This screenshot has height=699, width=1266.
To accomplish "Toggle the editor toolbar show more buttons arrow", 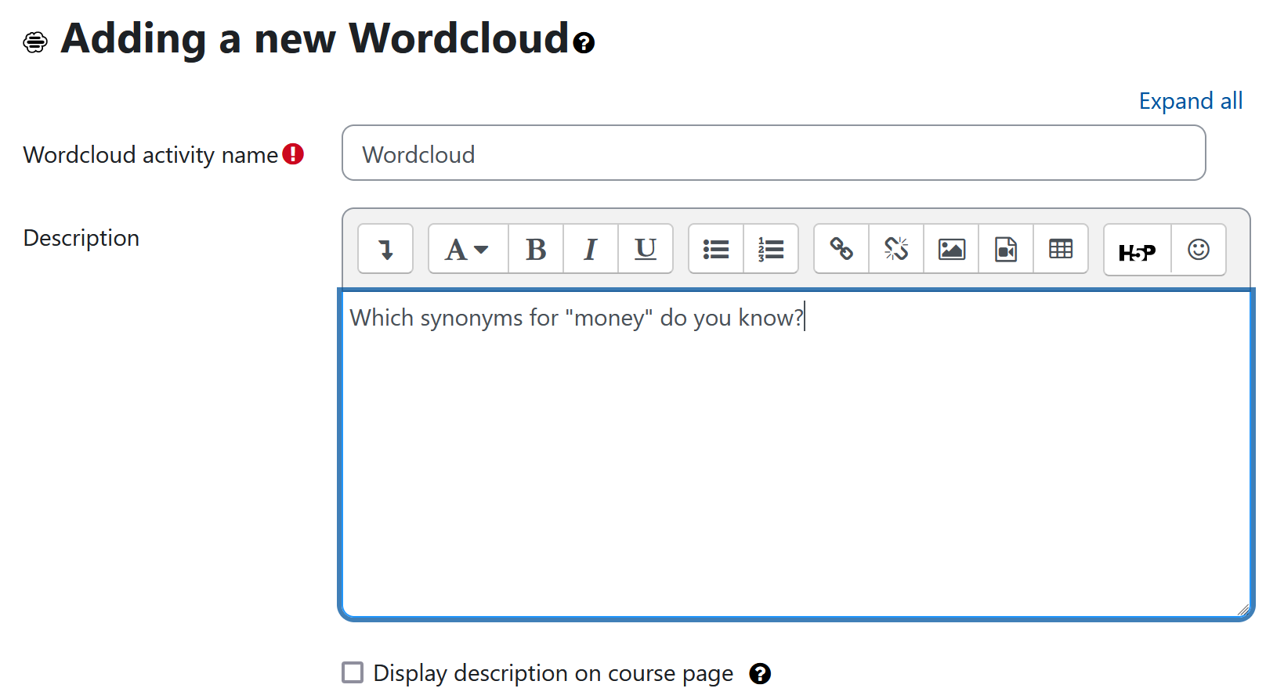I will [x=385, y=249].
